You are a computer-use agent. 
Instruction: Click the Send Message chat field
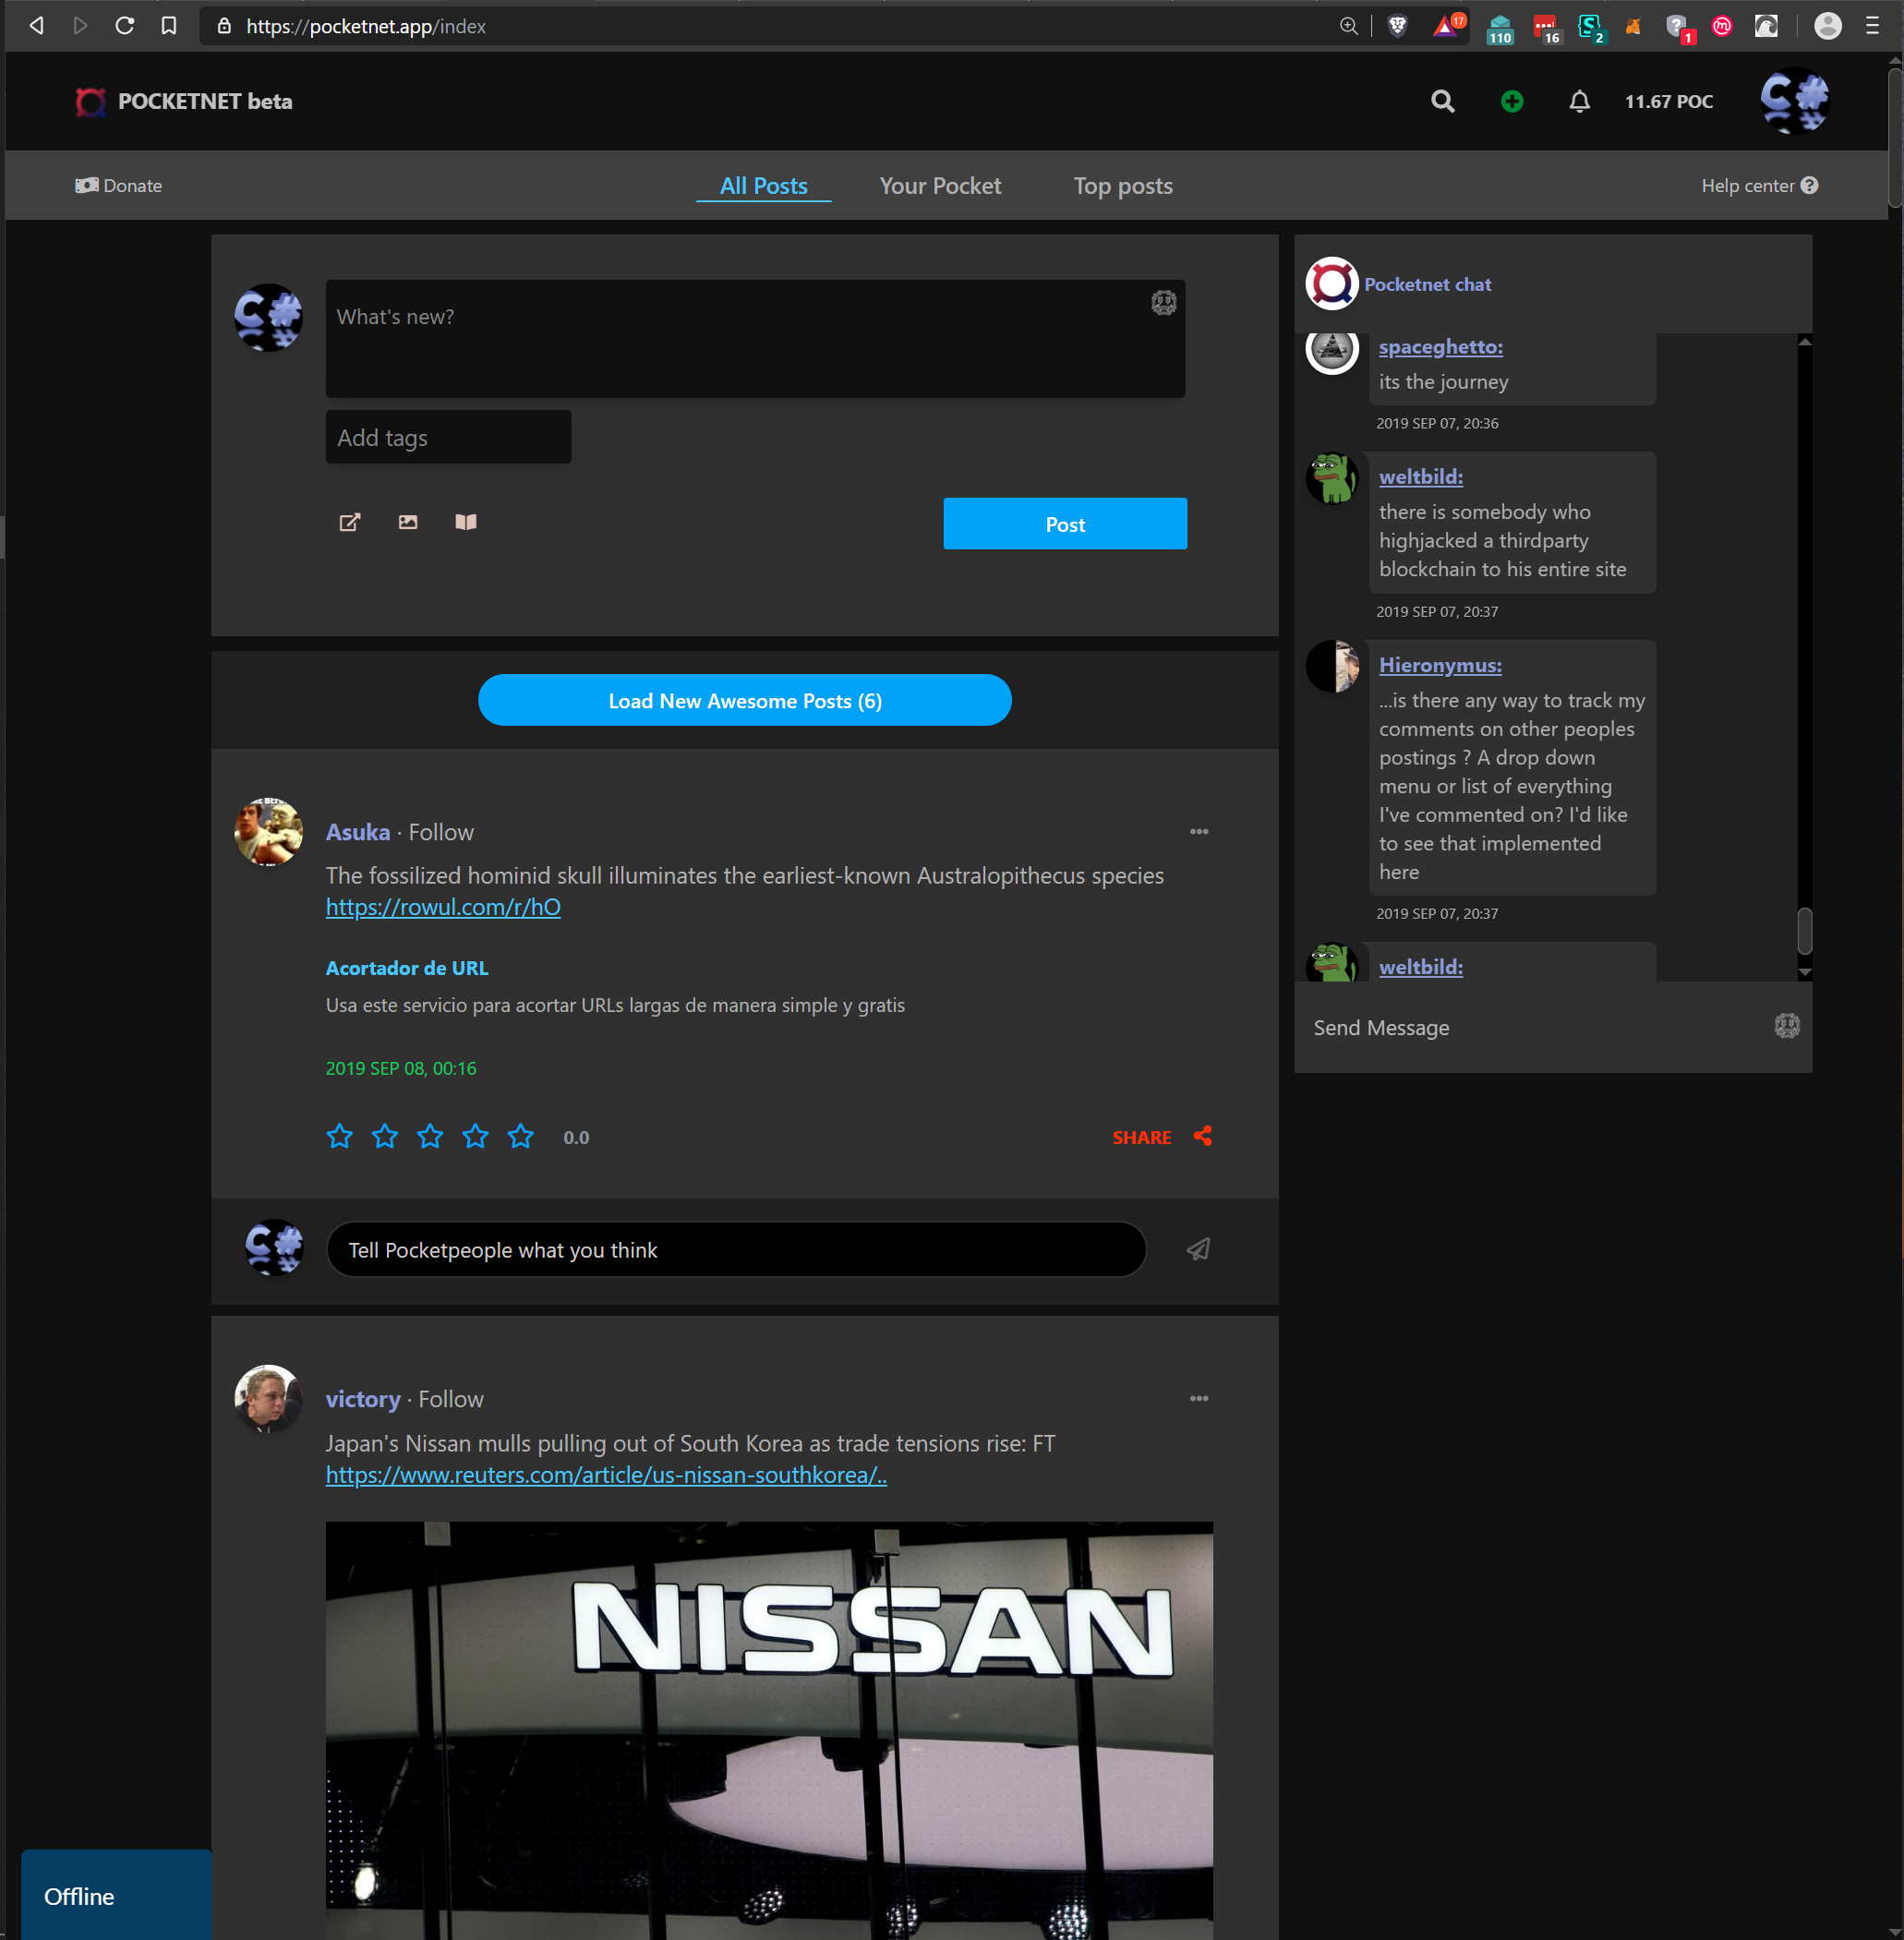click(1535, 1027)
